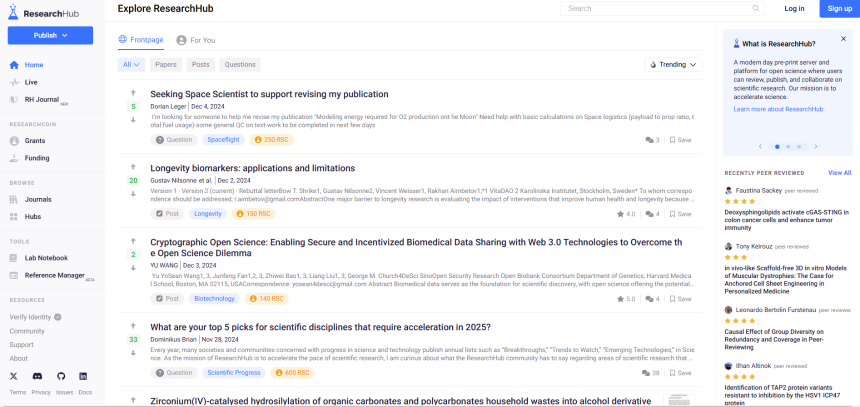Save the Seeking Space Scientist post
The width and height of the screenshot is (860, 407).
coord(680,140)
